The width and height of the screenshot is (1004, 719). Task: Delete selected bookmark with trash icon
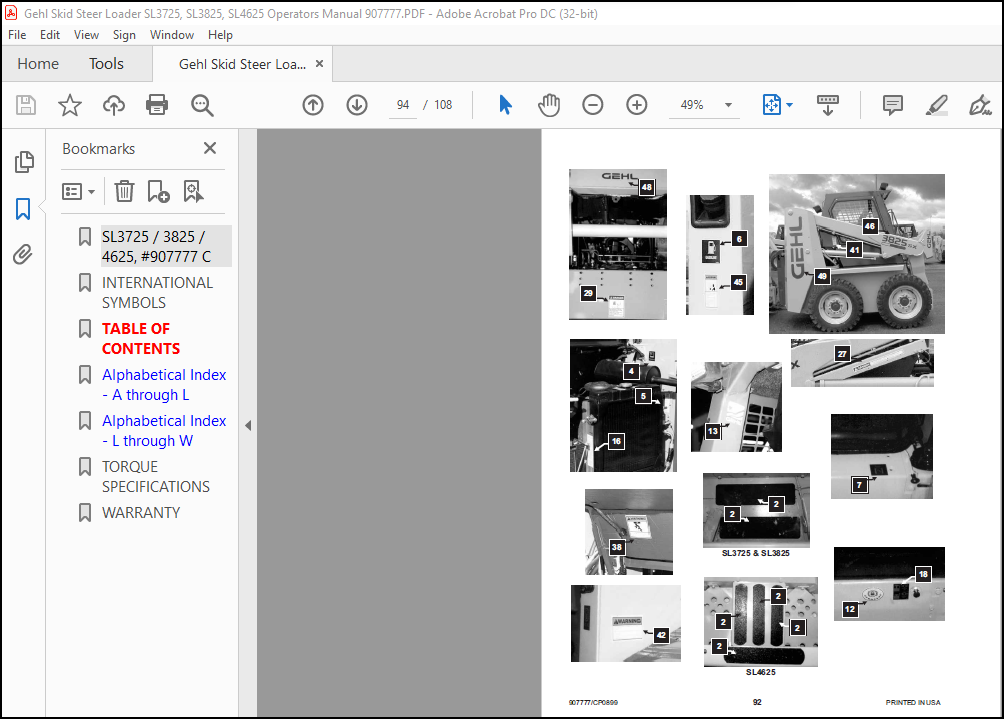click(x=124, y=191)
